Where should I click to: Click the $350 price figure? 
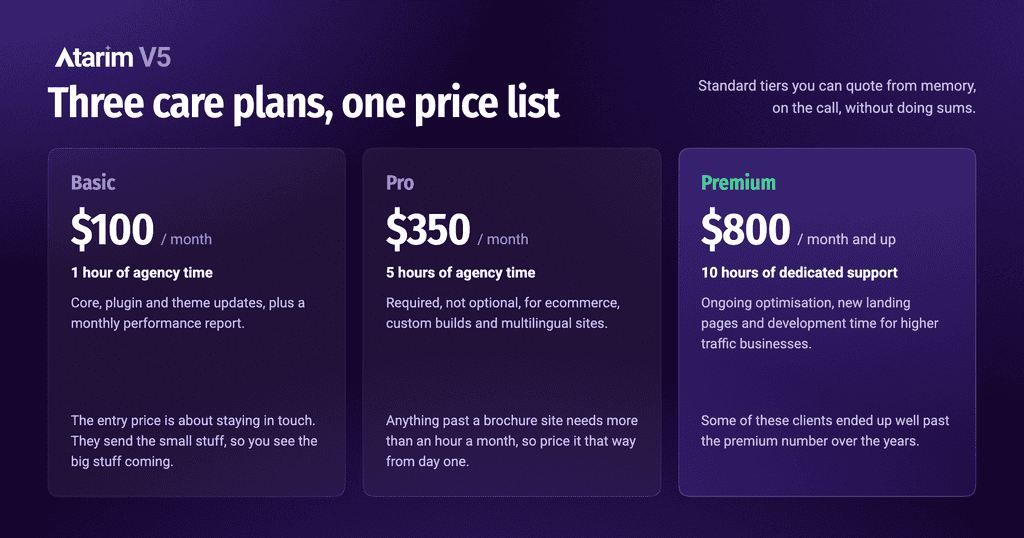click(428, 229)
